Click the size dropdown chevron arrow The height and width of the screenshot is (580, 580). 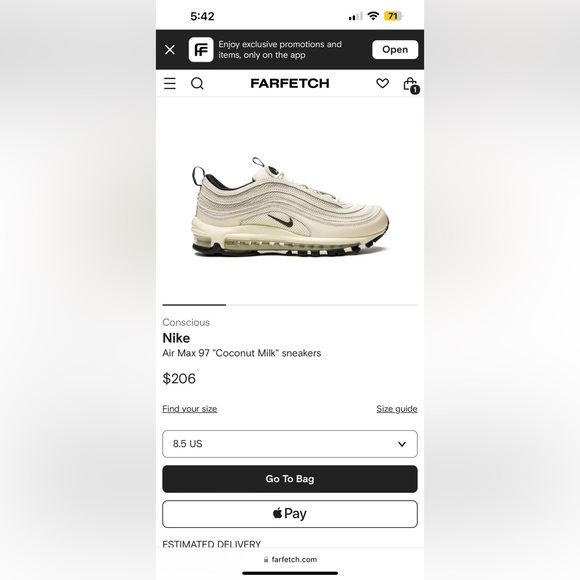point(402,444)
